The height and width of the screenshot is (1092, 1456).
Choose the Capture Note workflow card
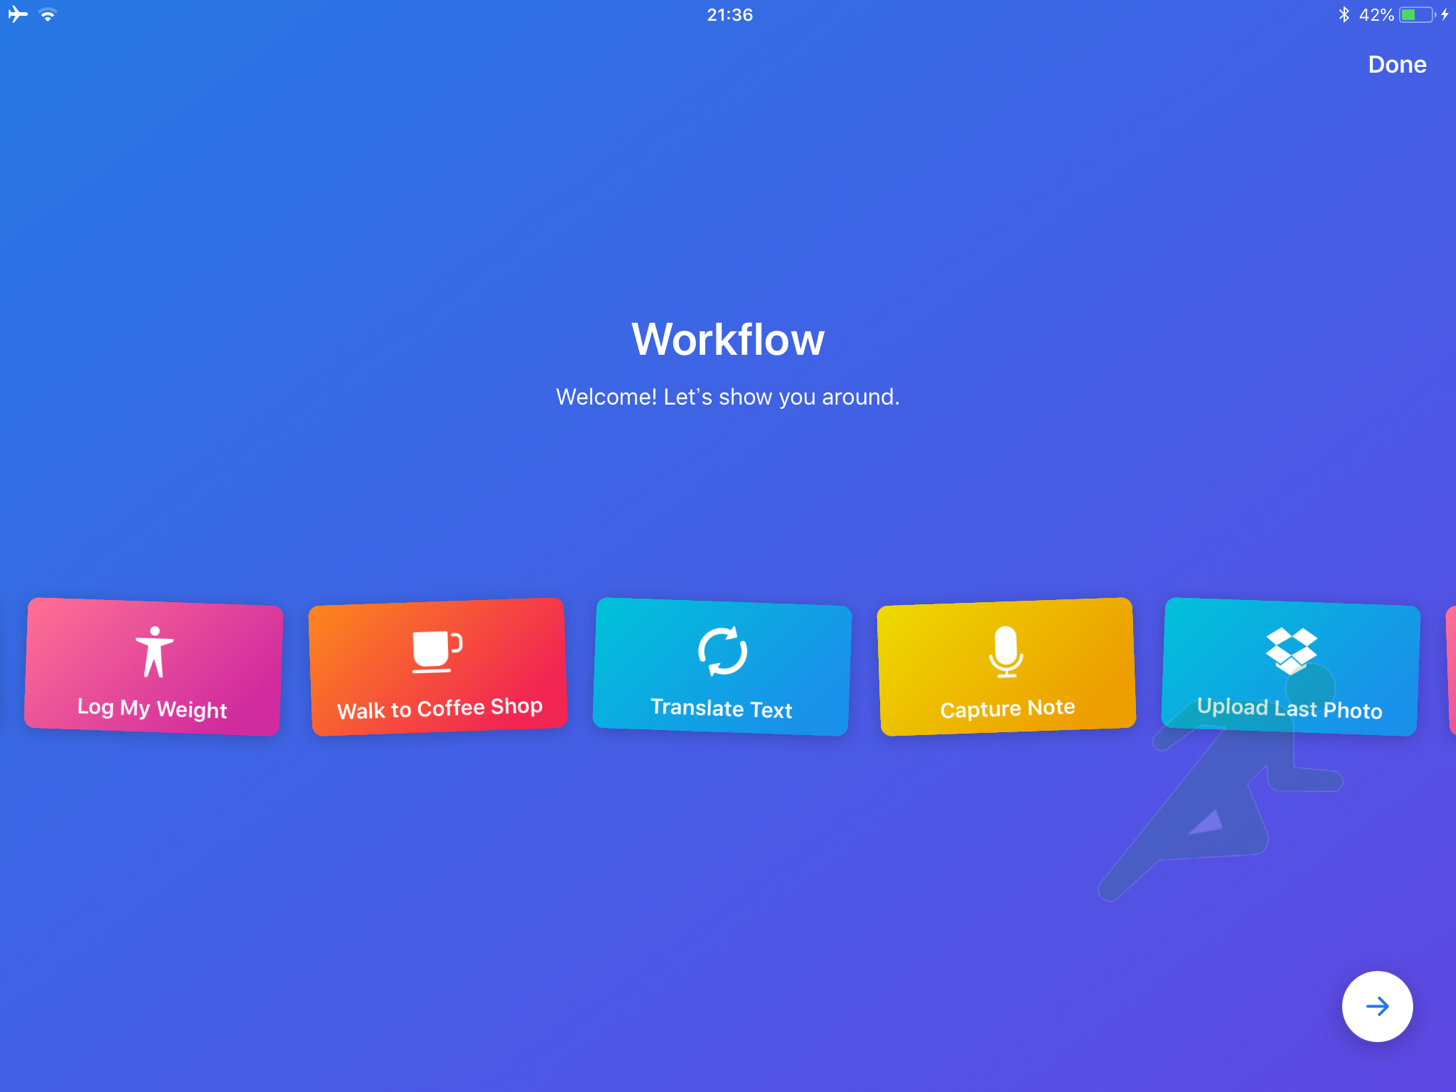click(x=1006, y=667)
